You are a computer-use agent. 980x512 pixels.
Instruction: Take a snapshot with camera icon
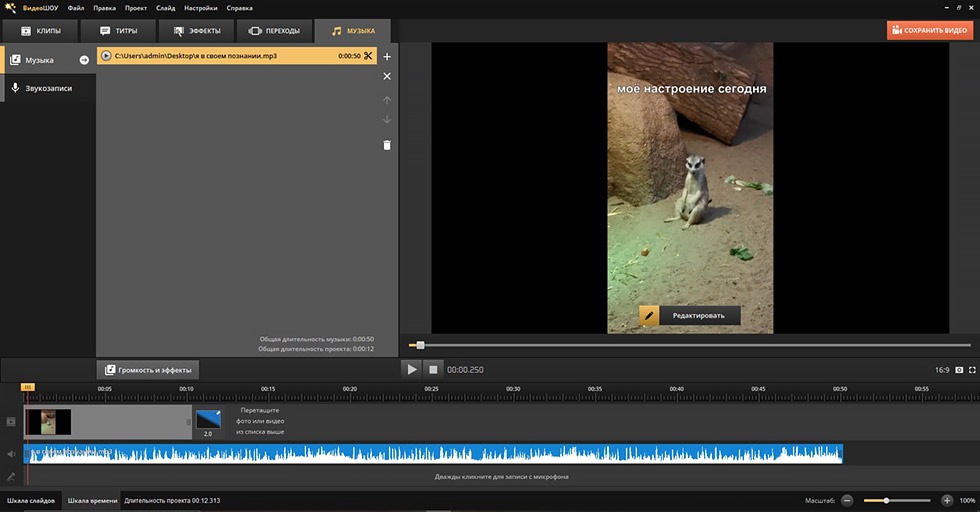tap(959, 370)
